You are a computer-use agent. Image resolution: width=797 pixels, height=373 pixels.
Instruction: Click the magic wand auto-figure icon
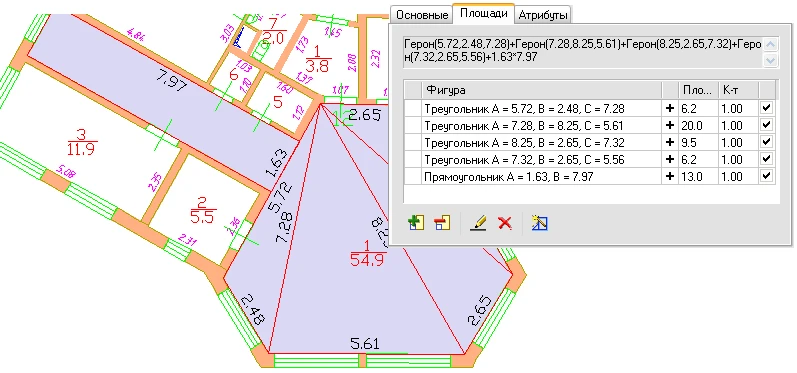point(539,223)
